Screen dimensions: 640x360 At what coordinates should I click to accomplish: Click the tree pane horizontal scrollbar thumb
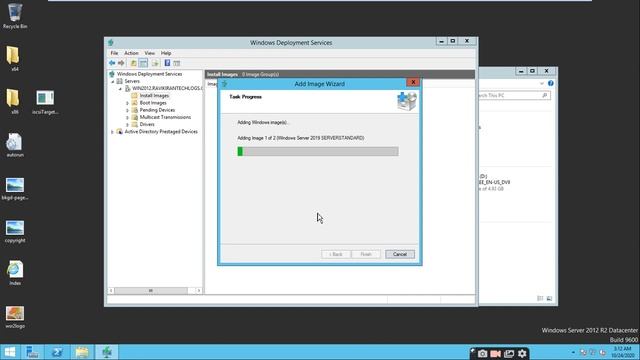click(151, 291)
